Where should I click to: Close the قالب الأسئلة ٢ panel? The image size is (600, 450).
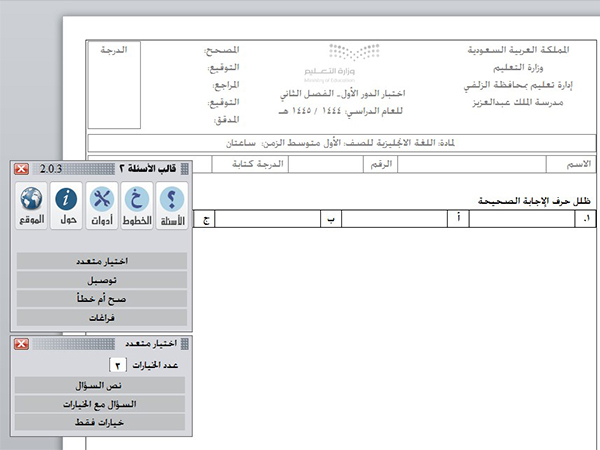(x=22, y=169)
